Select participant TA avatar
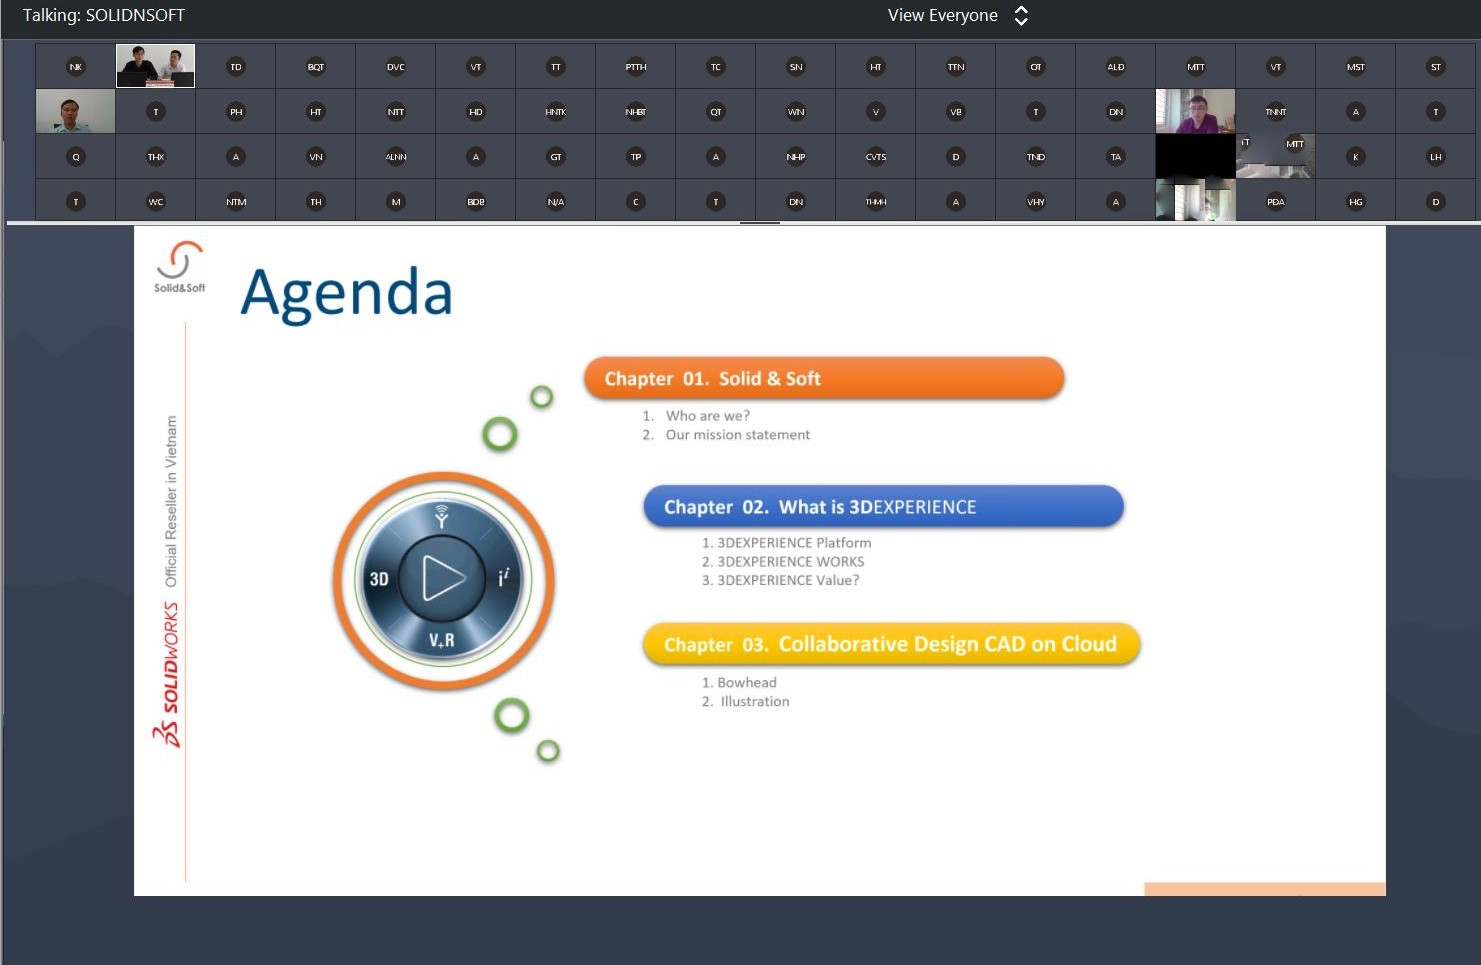1481x965 pixels. (x=1116, y=157)
